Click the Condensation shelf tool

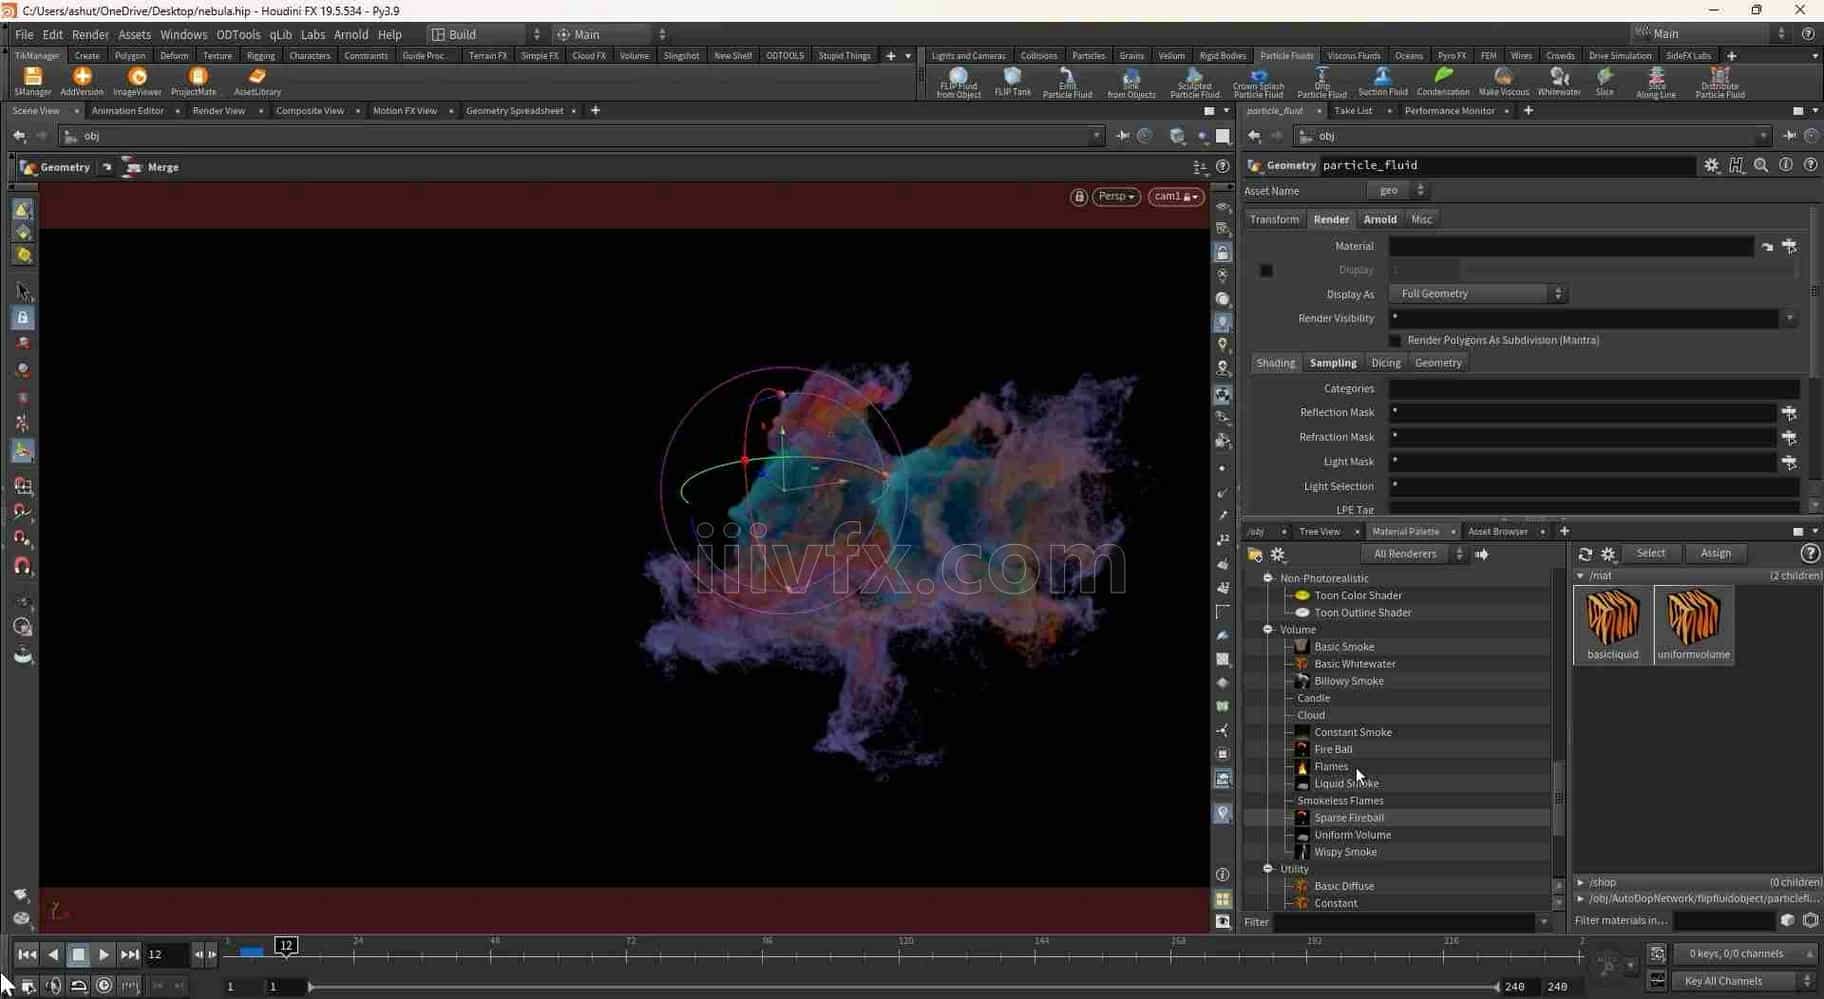[x=1443, y=81]
